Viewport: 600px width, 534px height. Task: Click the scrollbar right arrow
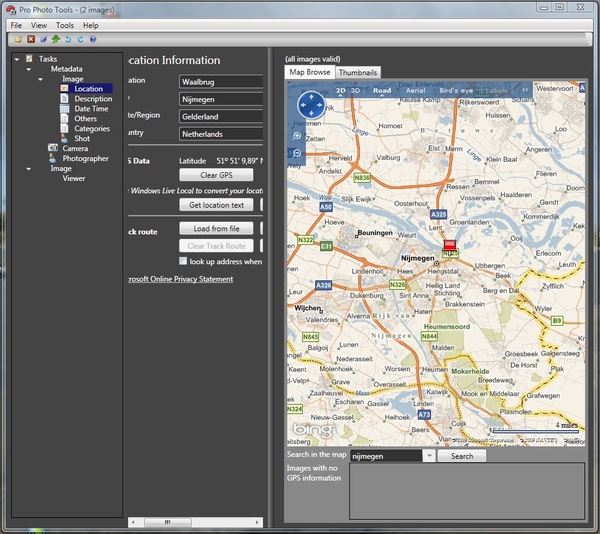[257, 522]
